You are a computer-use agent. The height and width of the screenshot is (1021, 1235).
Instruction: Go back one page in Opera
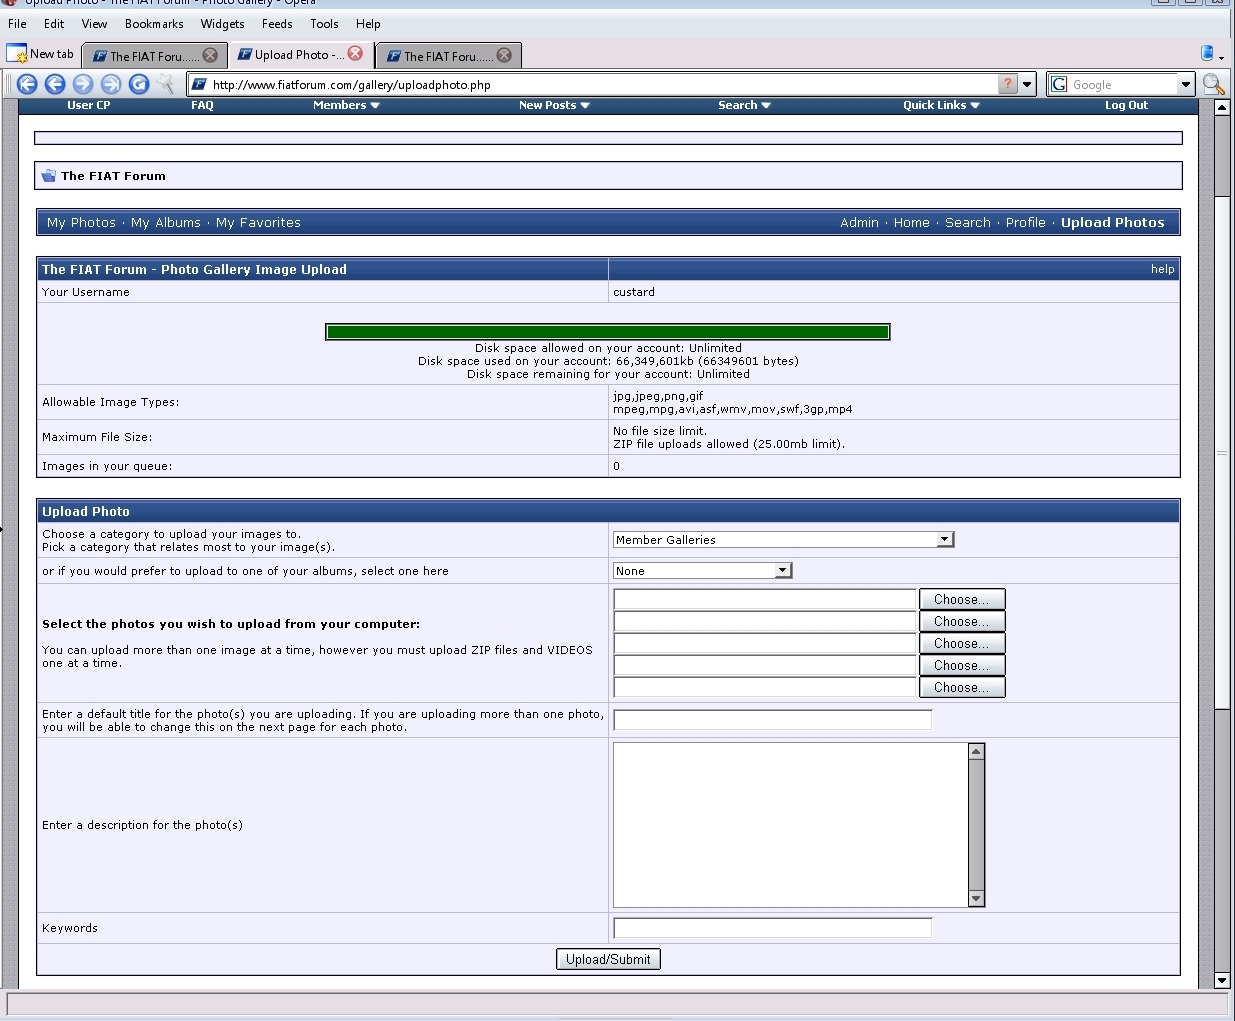point(55,85)
